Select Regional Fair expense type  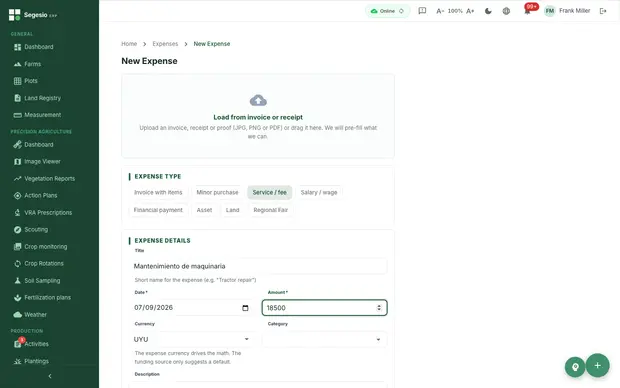click(271, 210)
